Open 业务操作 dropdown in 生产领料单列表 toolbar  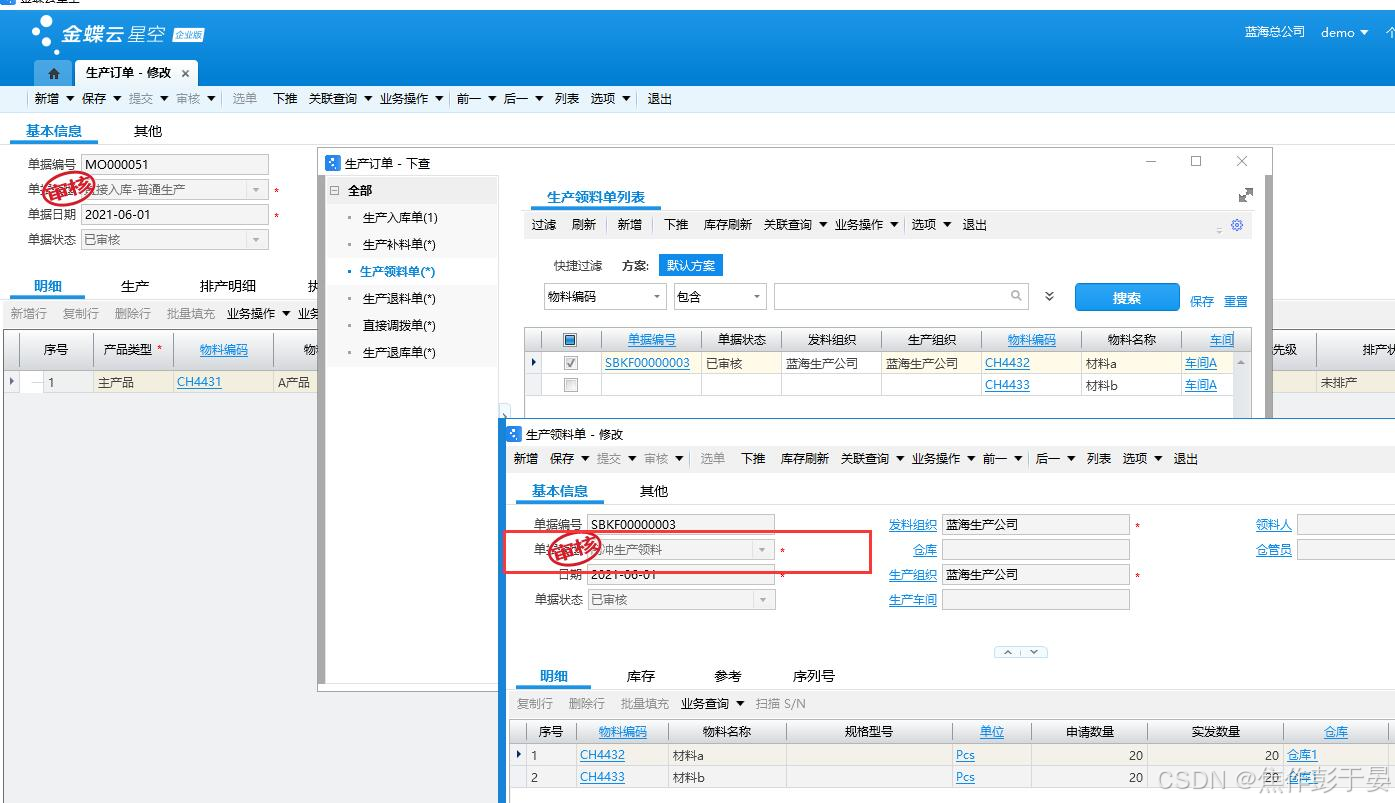(x=894, y=225)
